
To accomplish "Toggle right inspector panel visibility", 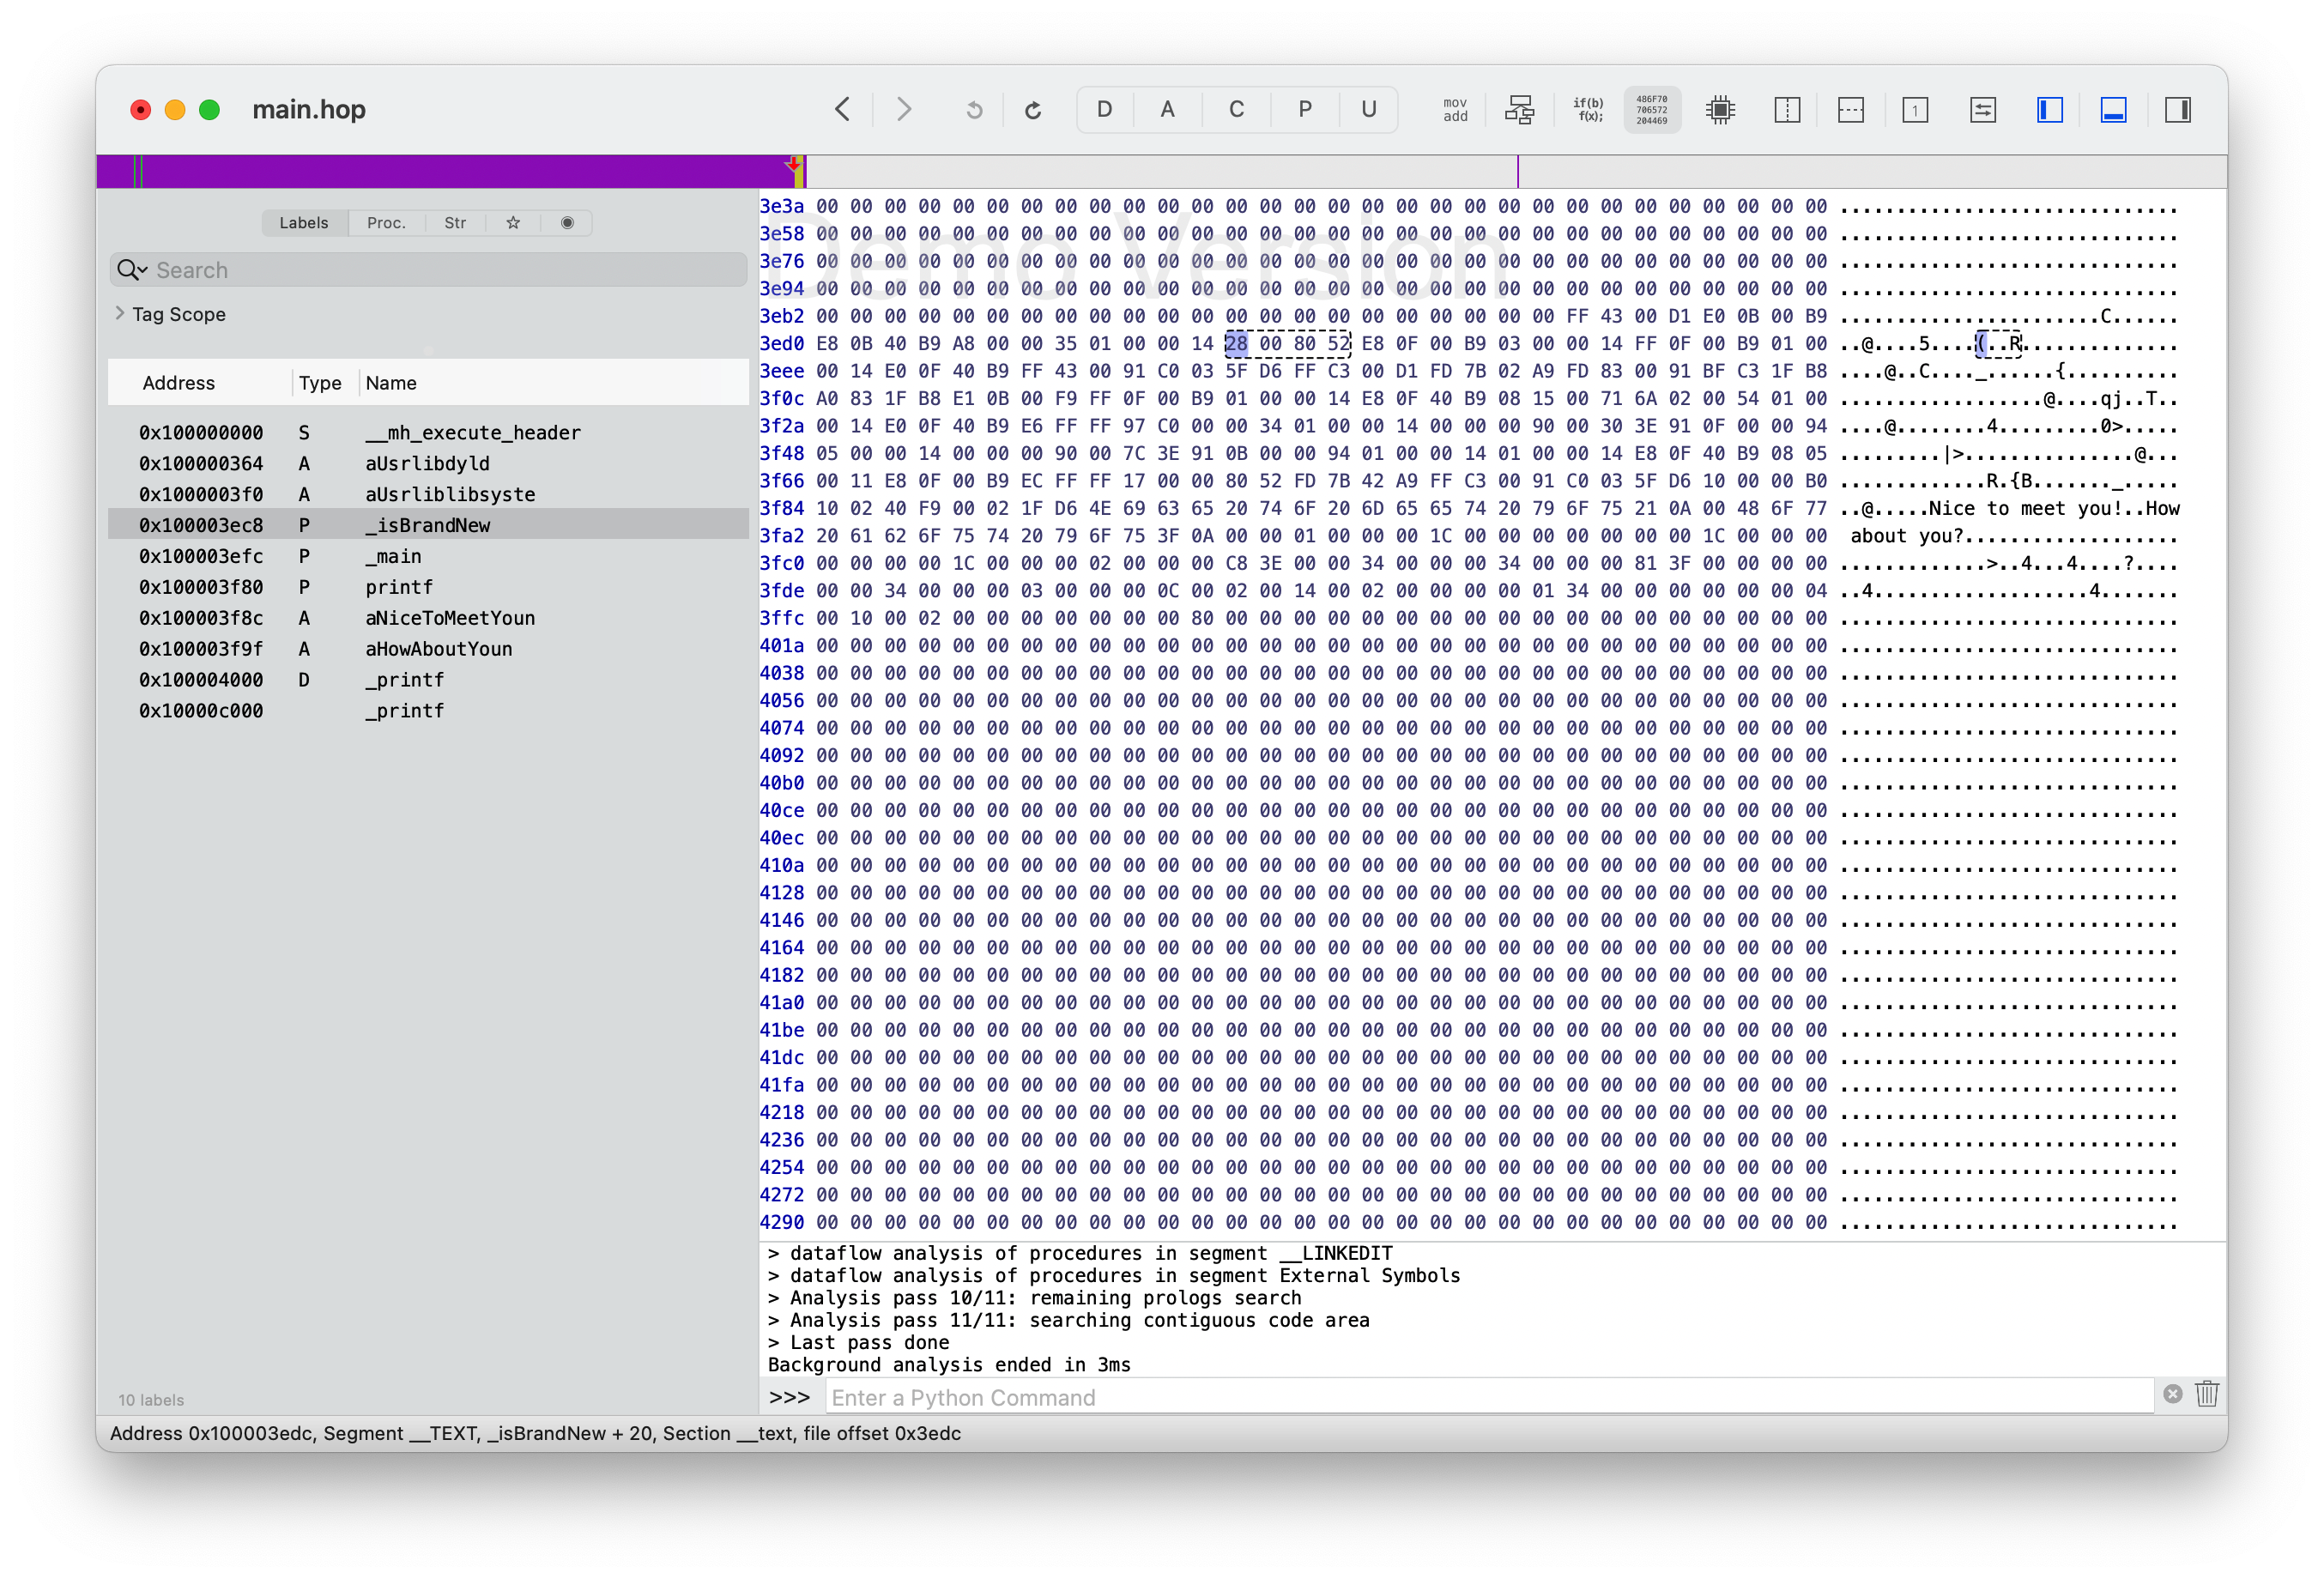I will click(2177, 110).
